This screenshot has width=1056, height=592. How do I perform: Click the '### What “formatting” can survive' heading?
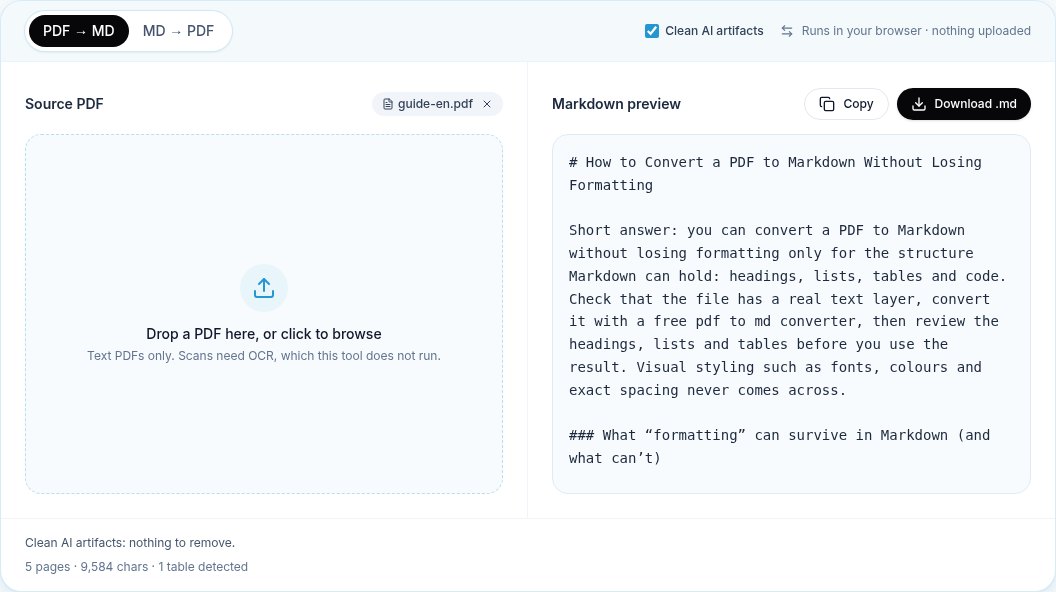point(779,447)
